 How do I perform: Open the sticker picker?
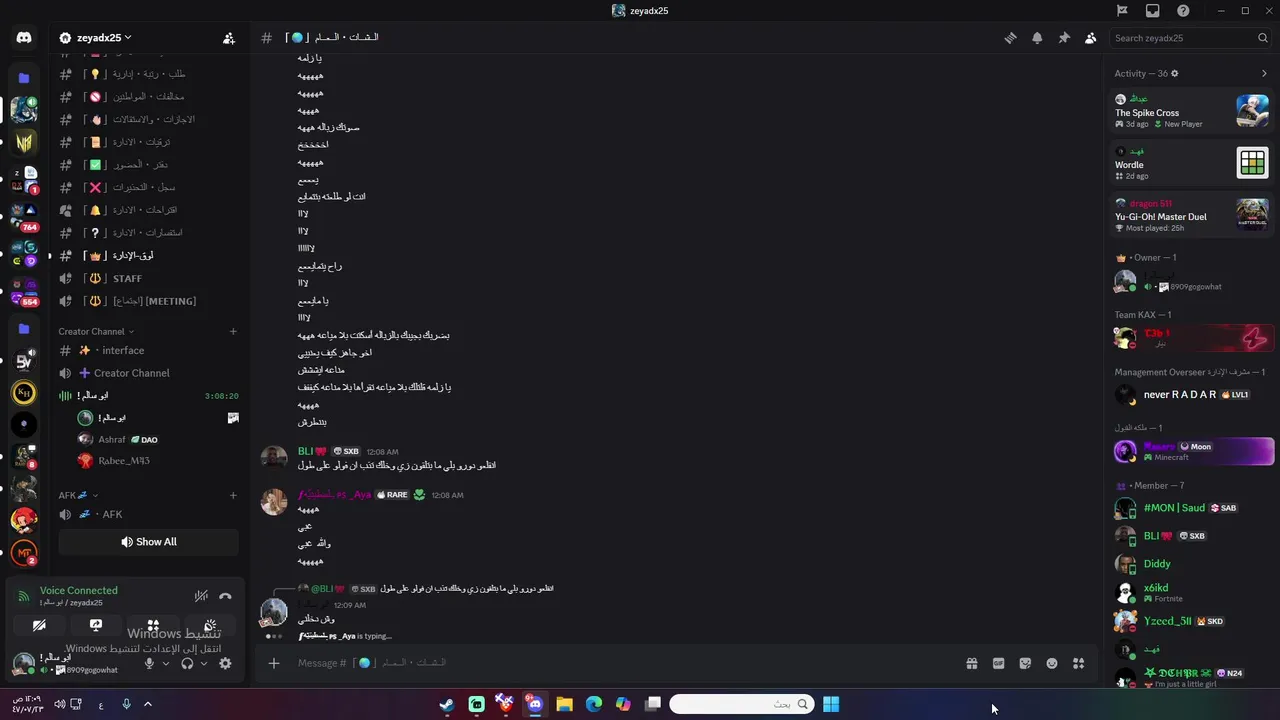coord(1025,663)
